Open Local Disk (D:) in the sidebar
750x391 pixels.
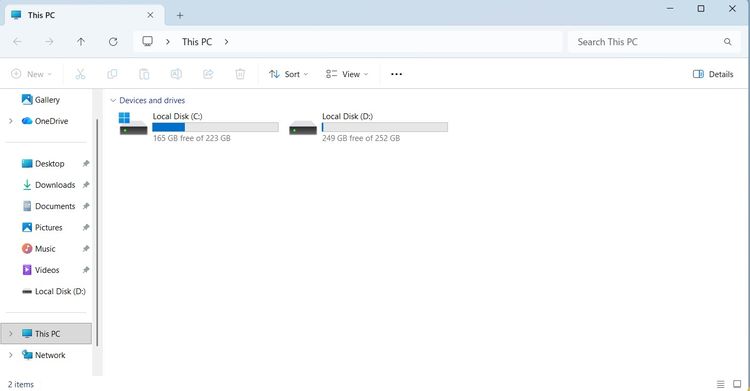54,291
